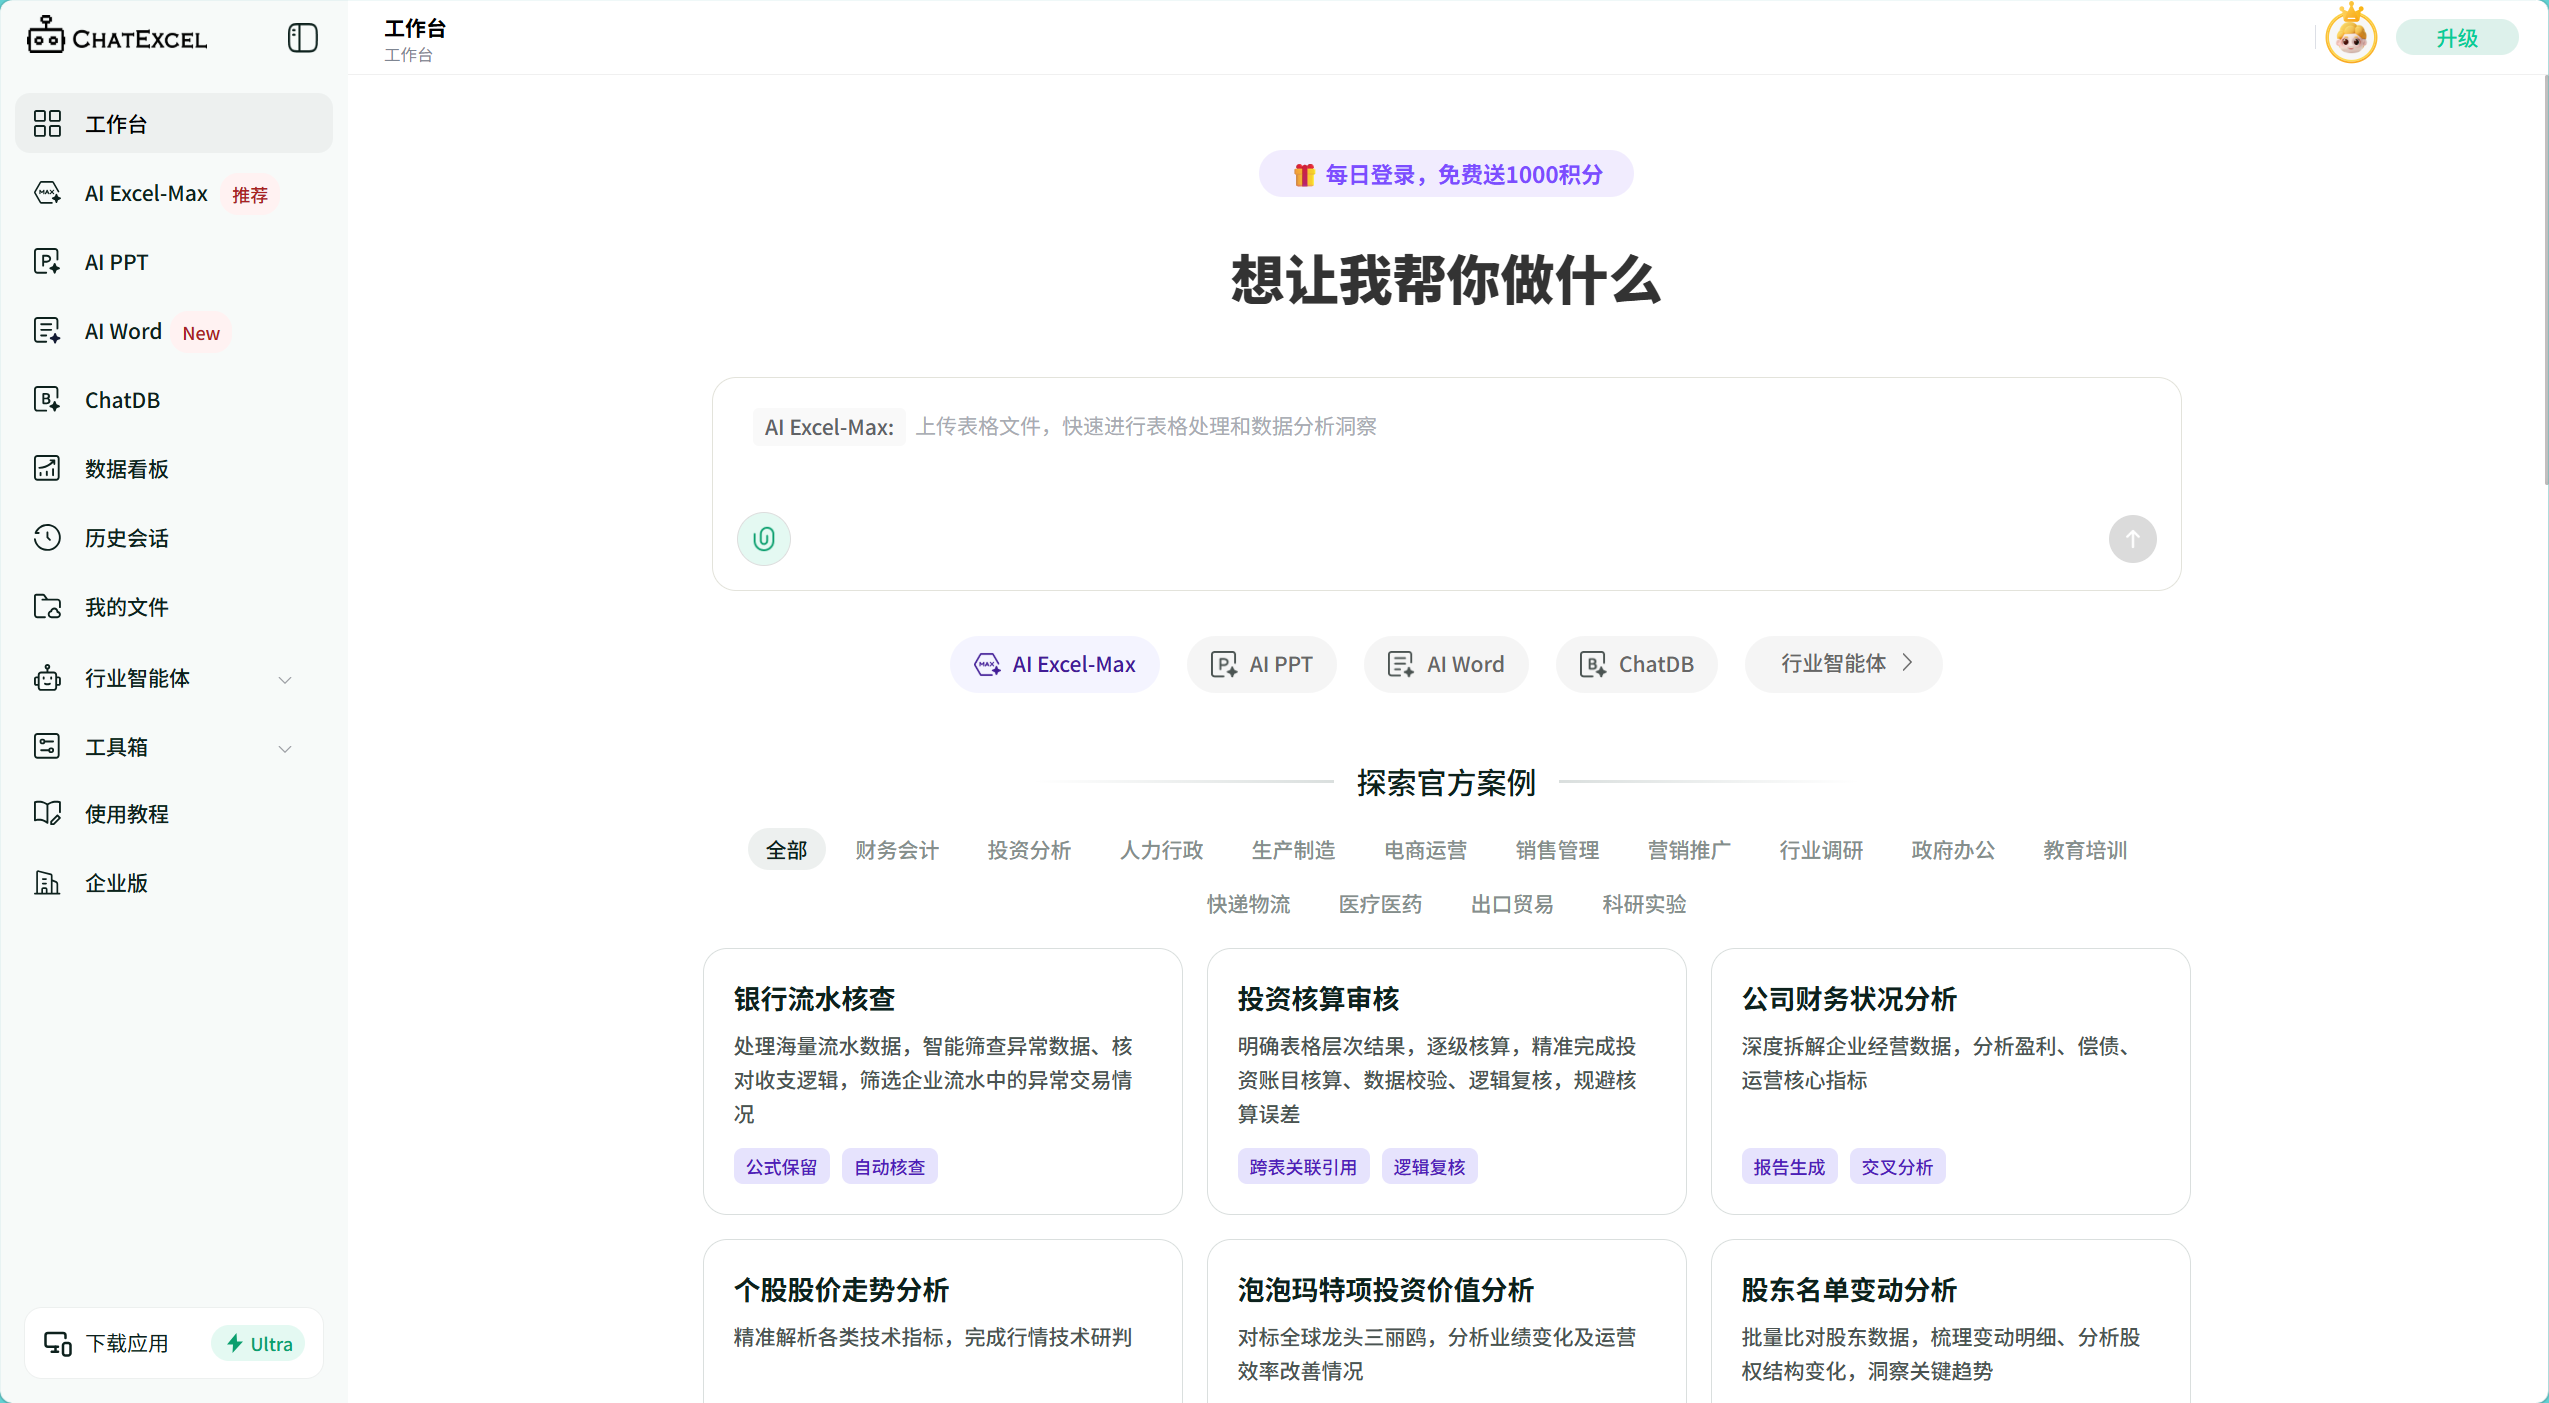Click the 推荐 badge next to AI Excel-Max
The width and height of the screenshot is (2549, 1403).
click(250, 195)
